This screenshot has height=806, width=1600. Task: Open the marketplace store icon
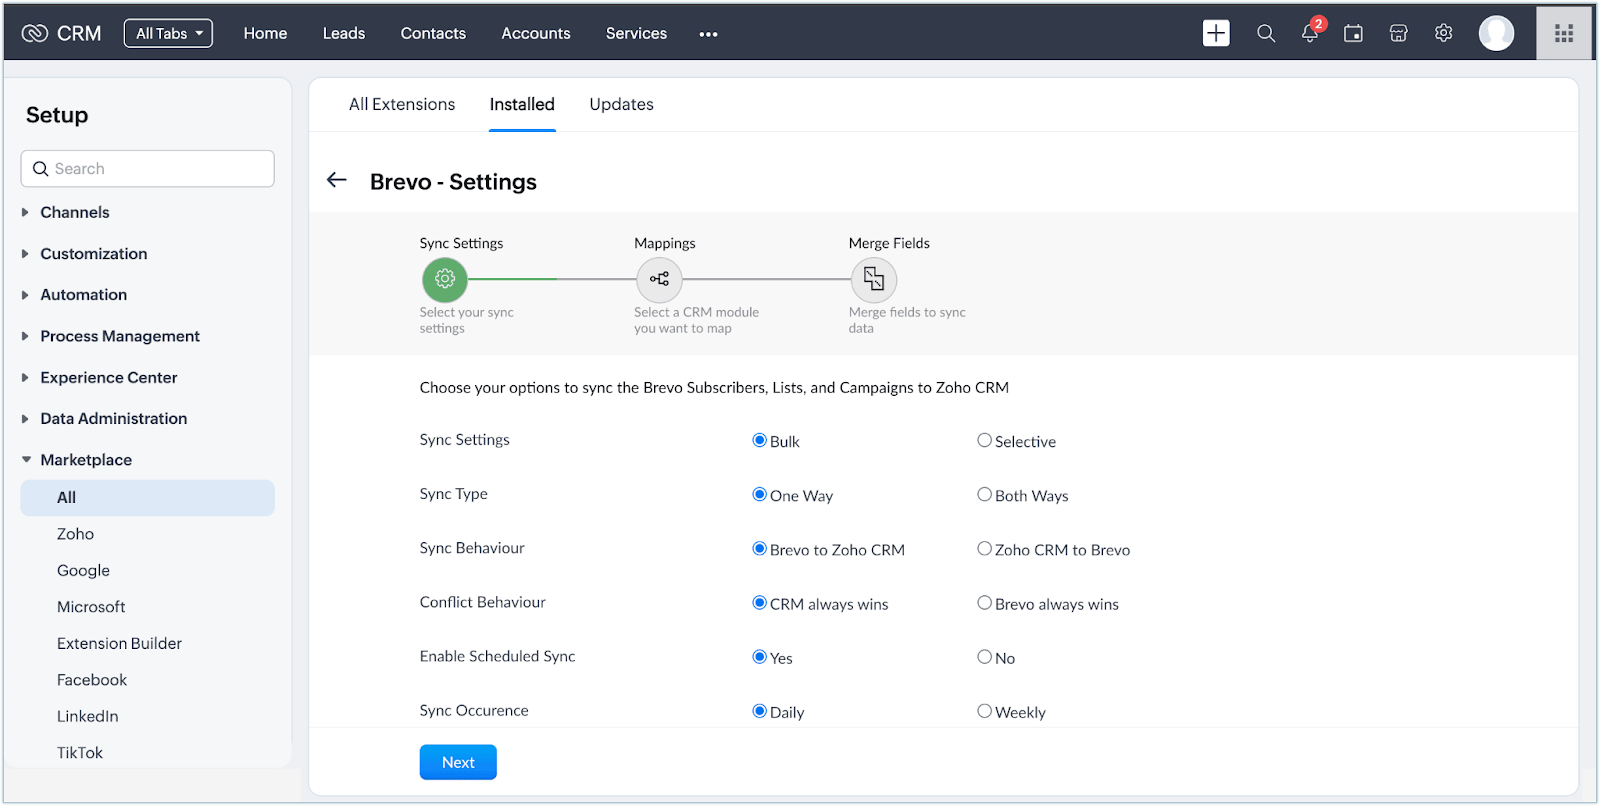tap(1398, 33)
